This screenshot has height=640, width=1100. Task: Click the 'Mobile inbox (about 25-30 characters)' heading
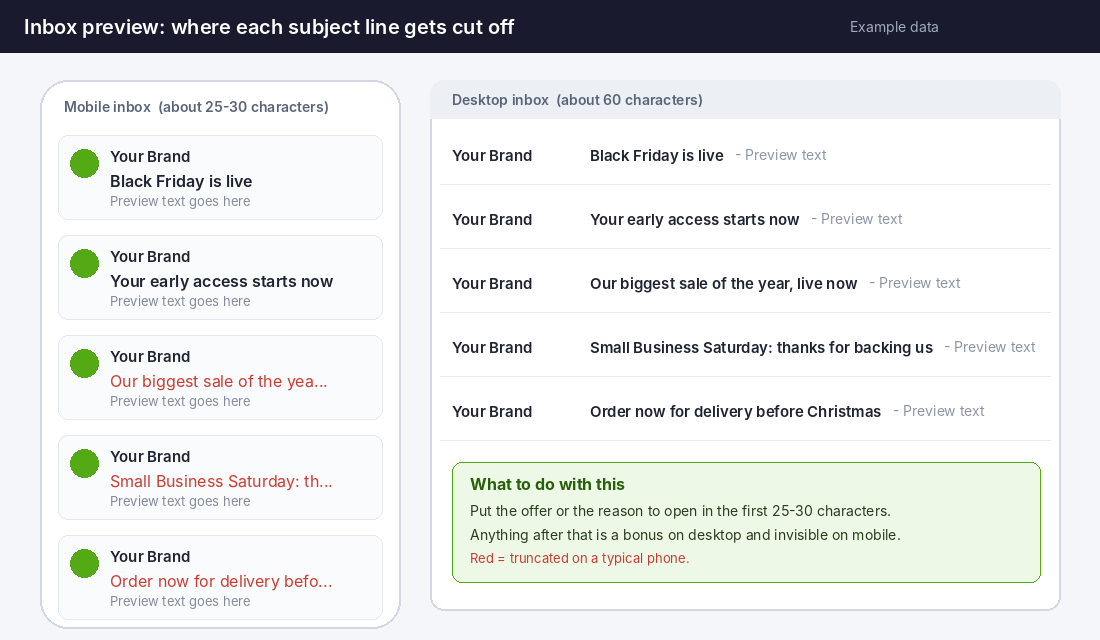(x=196, y=107)
